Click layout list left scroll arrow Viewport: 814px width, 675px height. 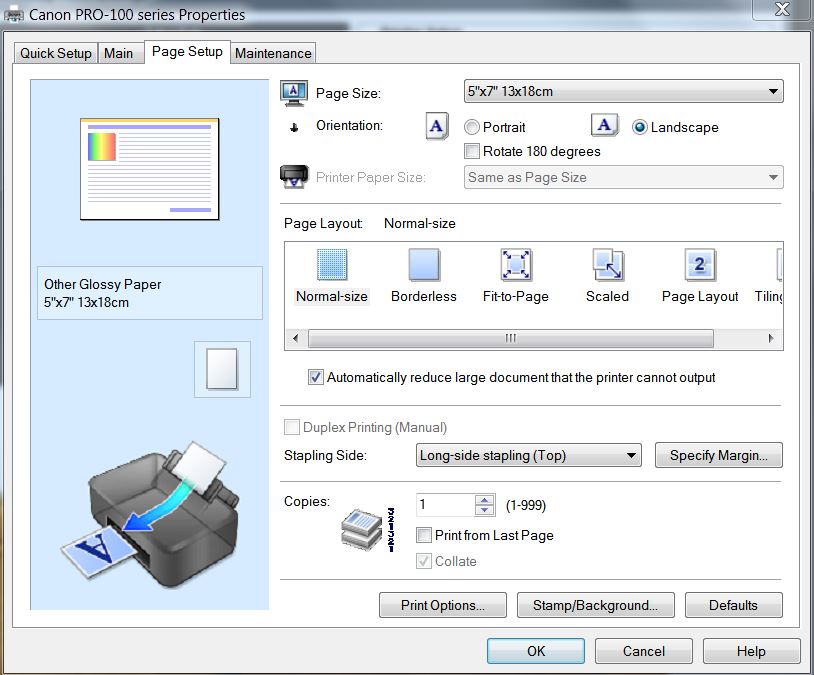click(x=296, y=339)
